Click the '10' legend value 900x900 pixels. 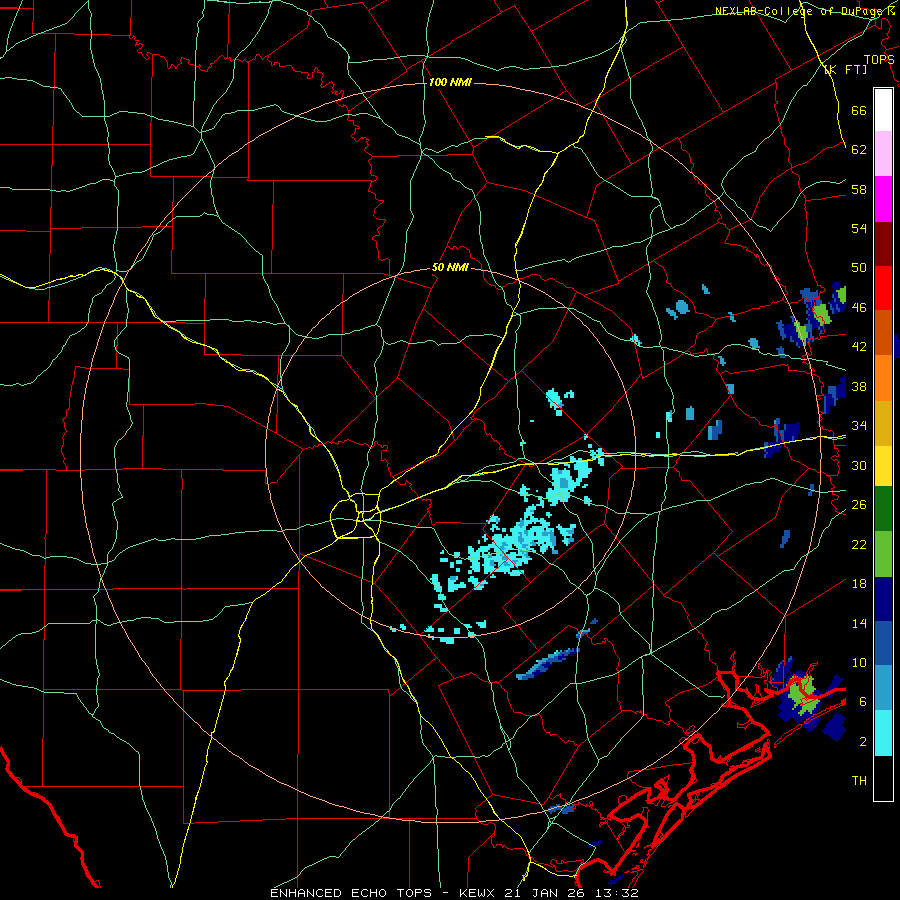coord(859,662)
